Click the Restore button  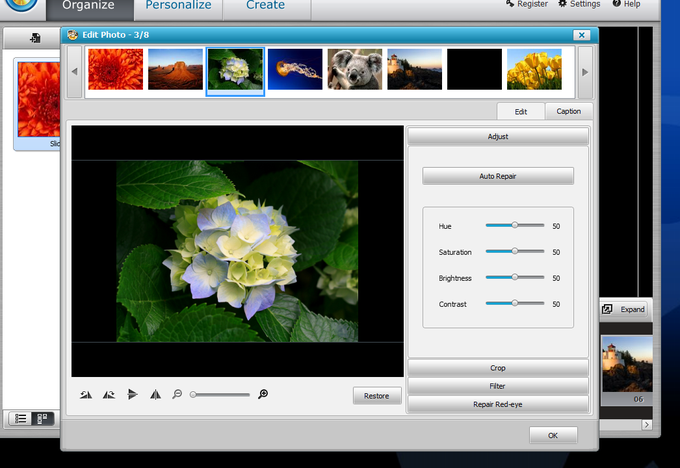[x=376, y=396]
